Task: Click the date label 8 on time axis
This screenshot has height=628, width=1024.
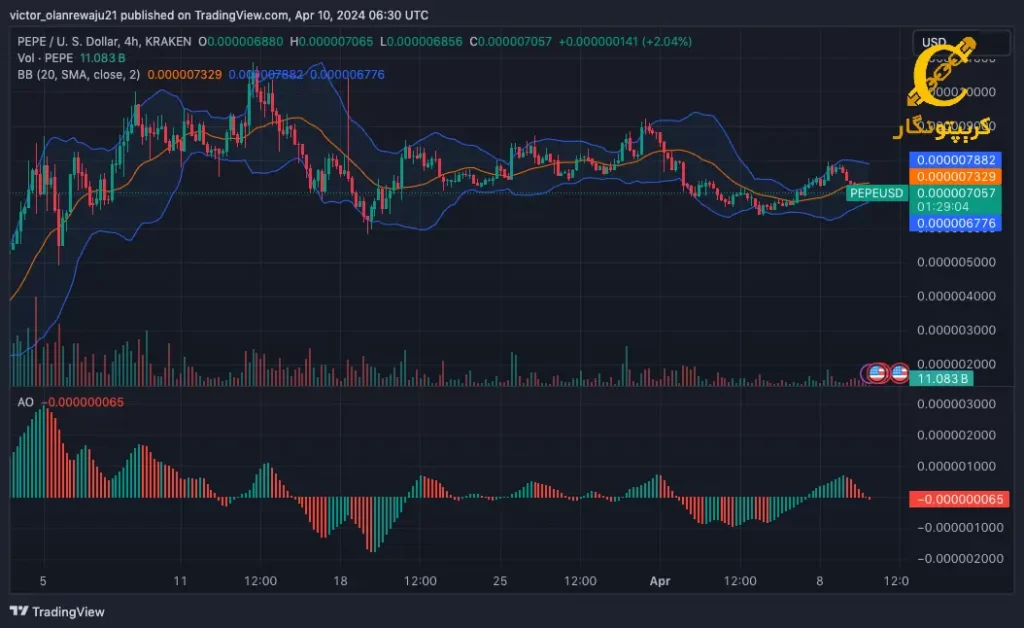Action: [820, 581]
